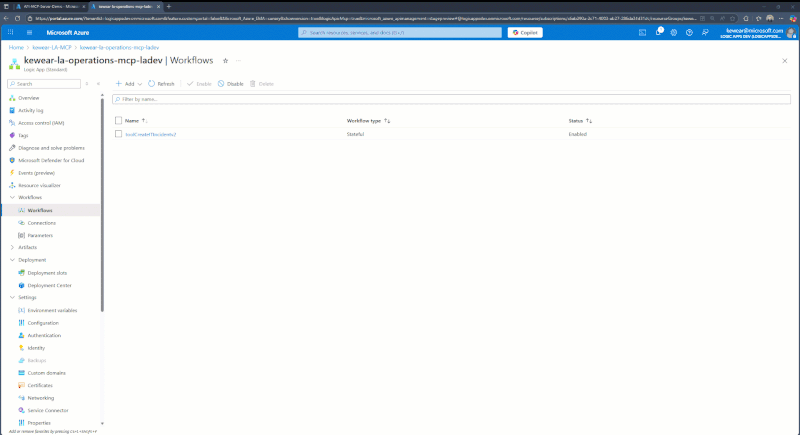Screen dimensions: 800x435
Task: Click Disable in the command bar
Action: 231,84
